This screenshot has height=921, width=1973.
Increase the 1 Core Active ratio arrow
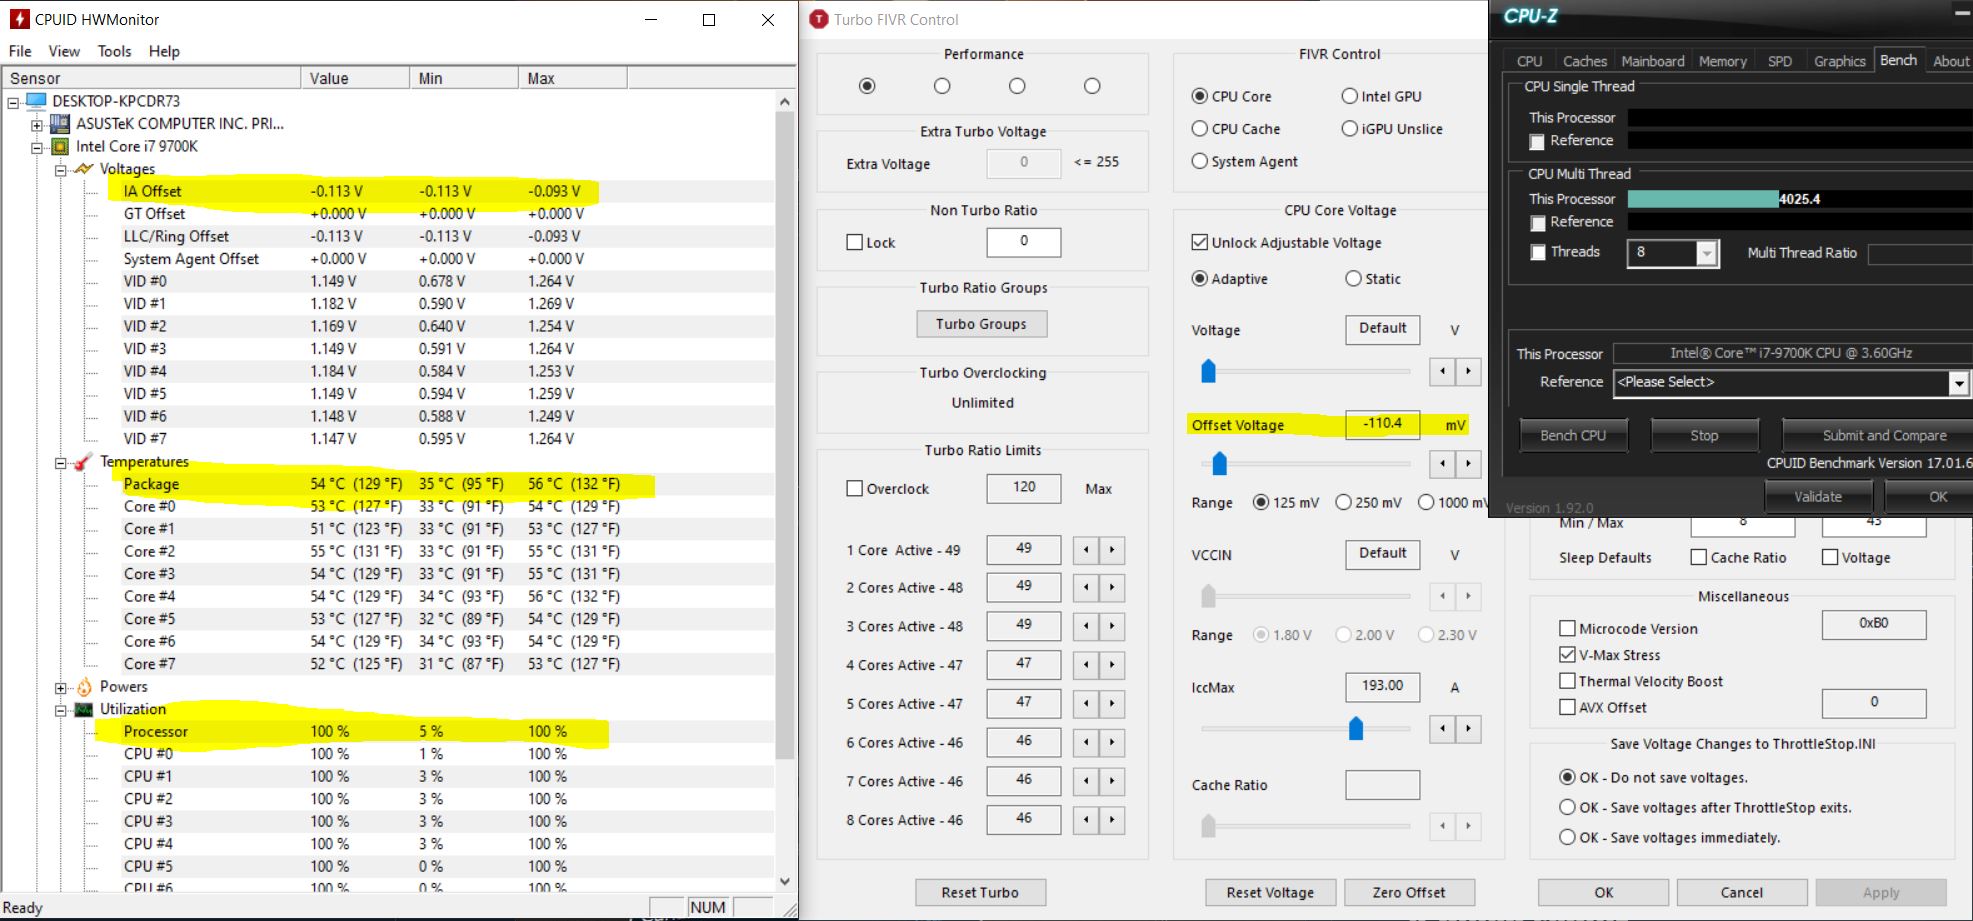click(1111, 550)
